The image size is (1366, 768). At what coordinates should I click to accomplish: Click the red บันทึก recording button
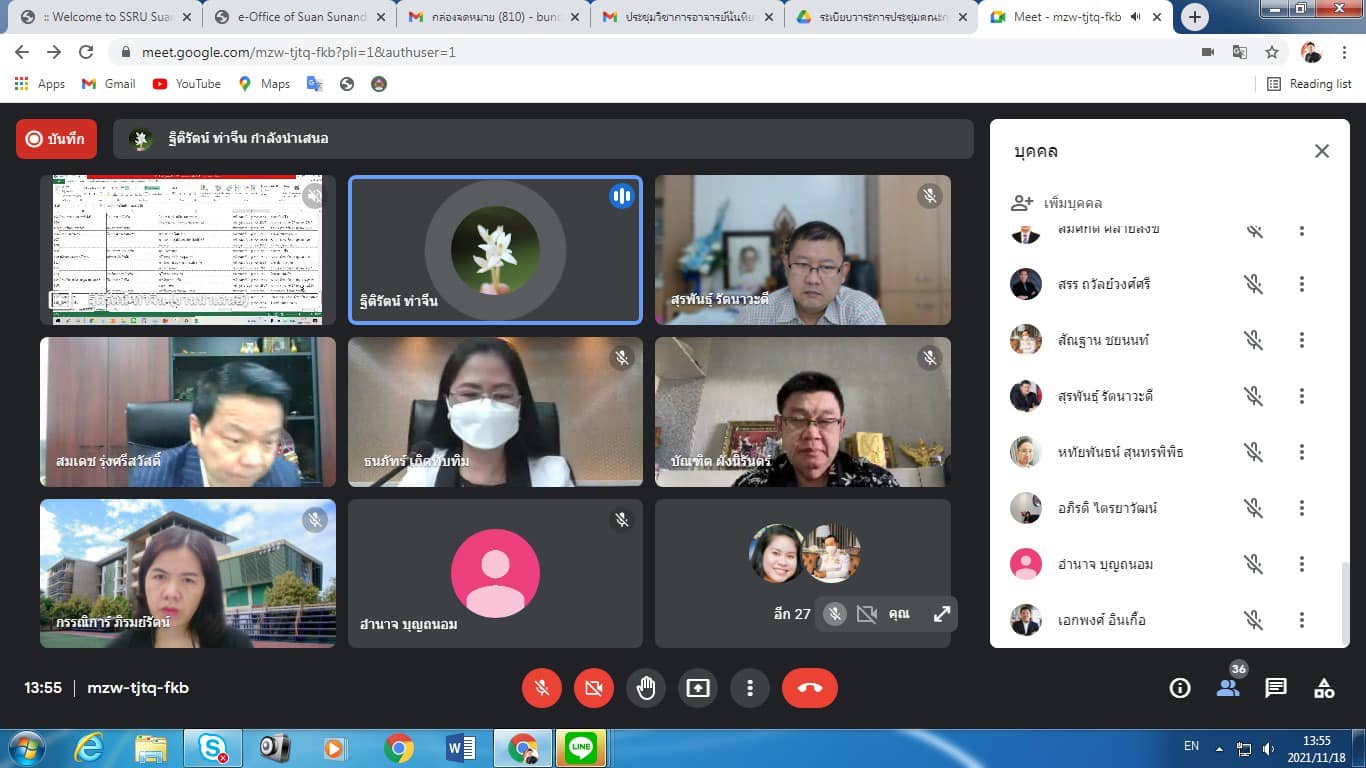click(x=56, y=139)
